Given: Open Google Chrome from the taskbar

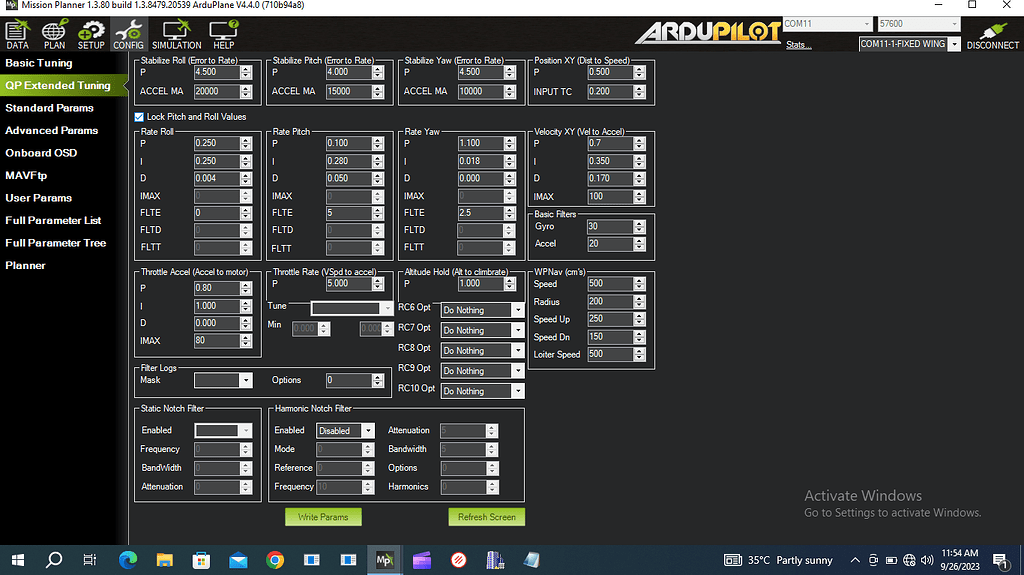Looking at the screenshot, I should 275,560.
